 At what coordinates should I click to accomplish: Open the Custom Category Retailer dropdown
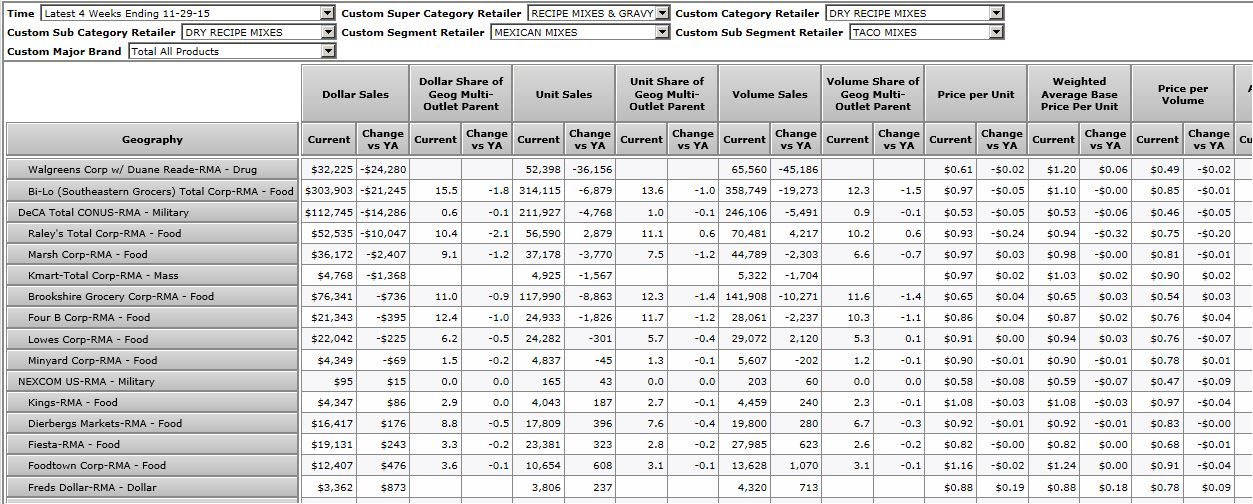point(995,13)
